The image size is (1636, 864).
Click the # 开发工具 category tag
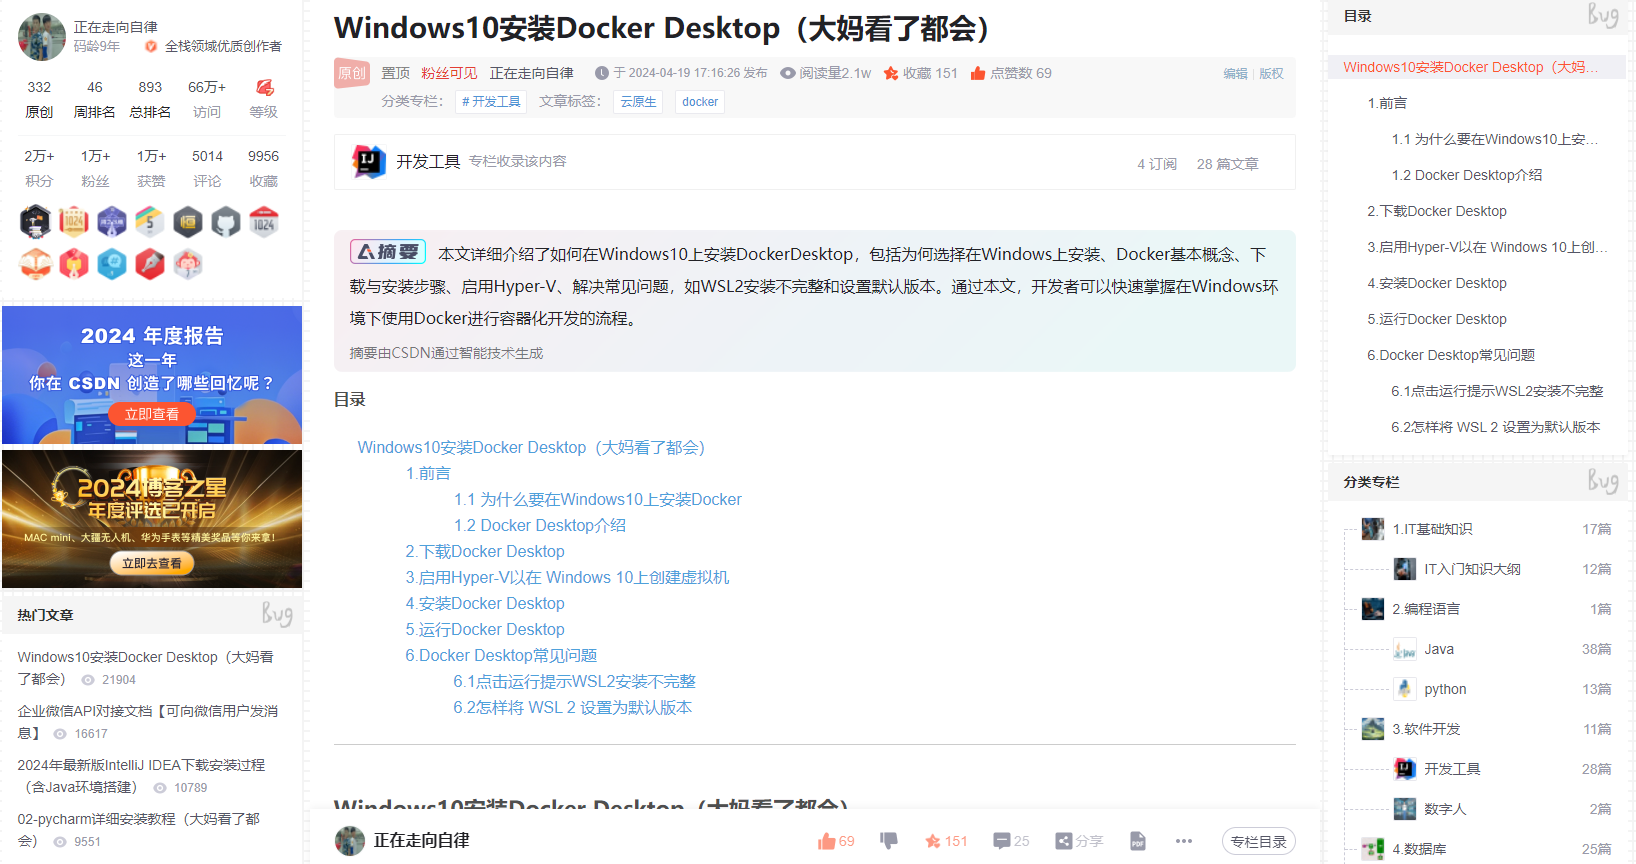[491, 102]
